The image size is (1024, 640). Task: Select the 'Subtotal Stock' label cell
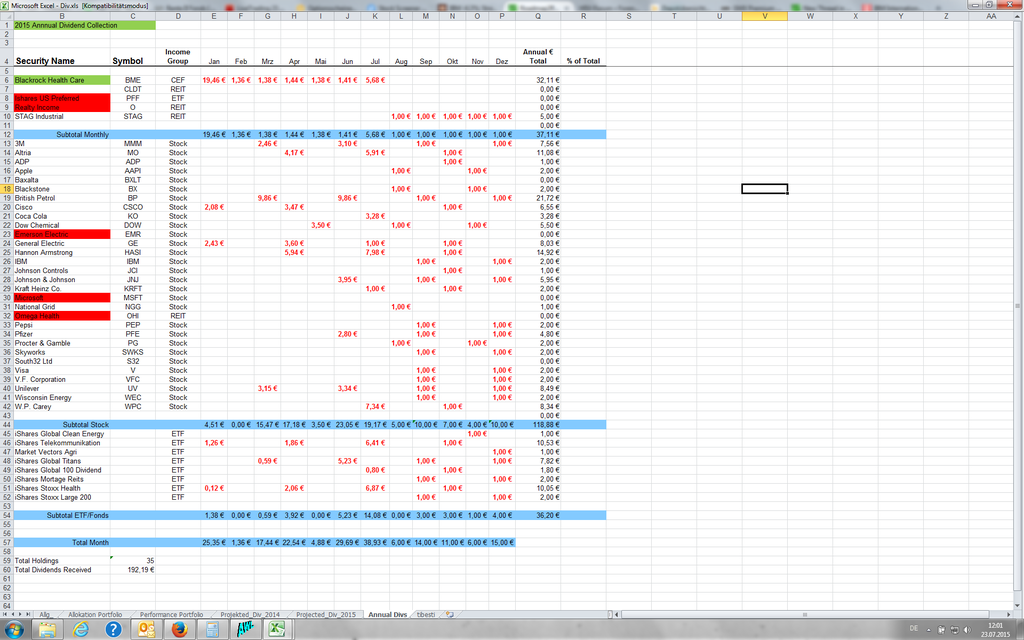62,424
